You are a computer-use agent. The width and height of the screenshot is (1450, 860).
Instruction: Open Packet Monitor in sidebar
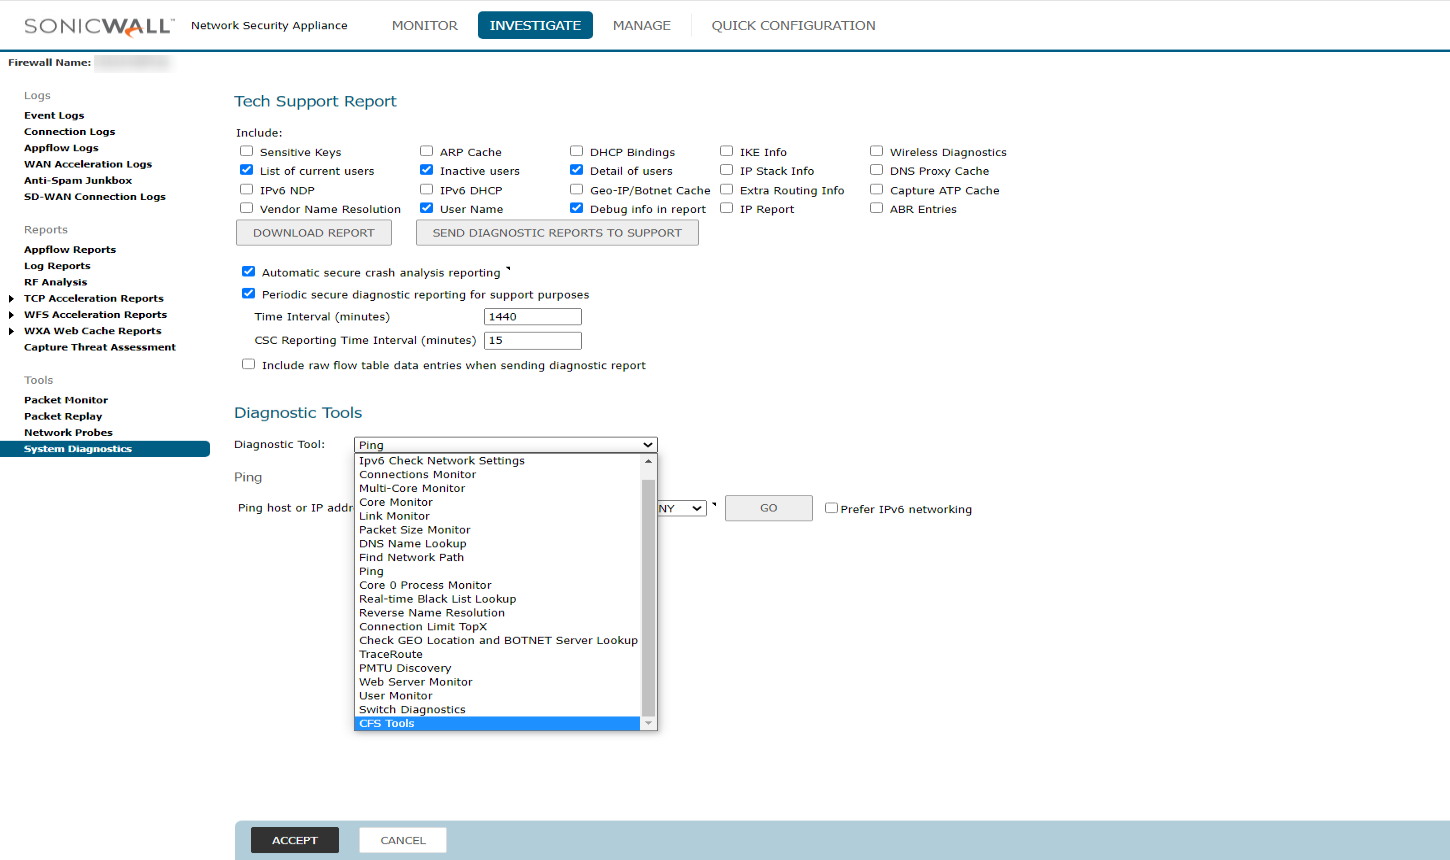tap(66, 400)
